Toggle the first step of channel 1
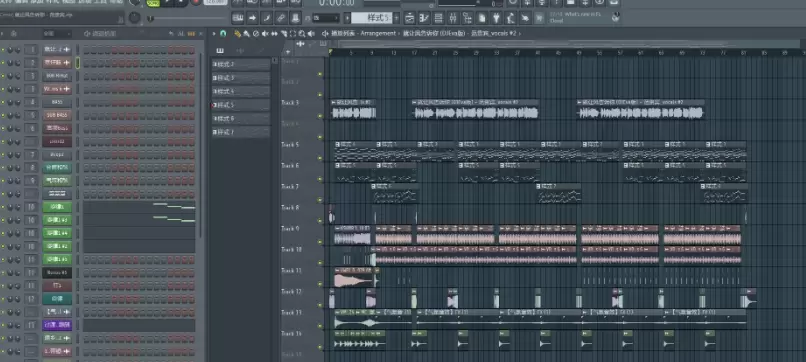The width and height of the screenshot is (806, 362). point(86,50)
